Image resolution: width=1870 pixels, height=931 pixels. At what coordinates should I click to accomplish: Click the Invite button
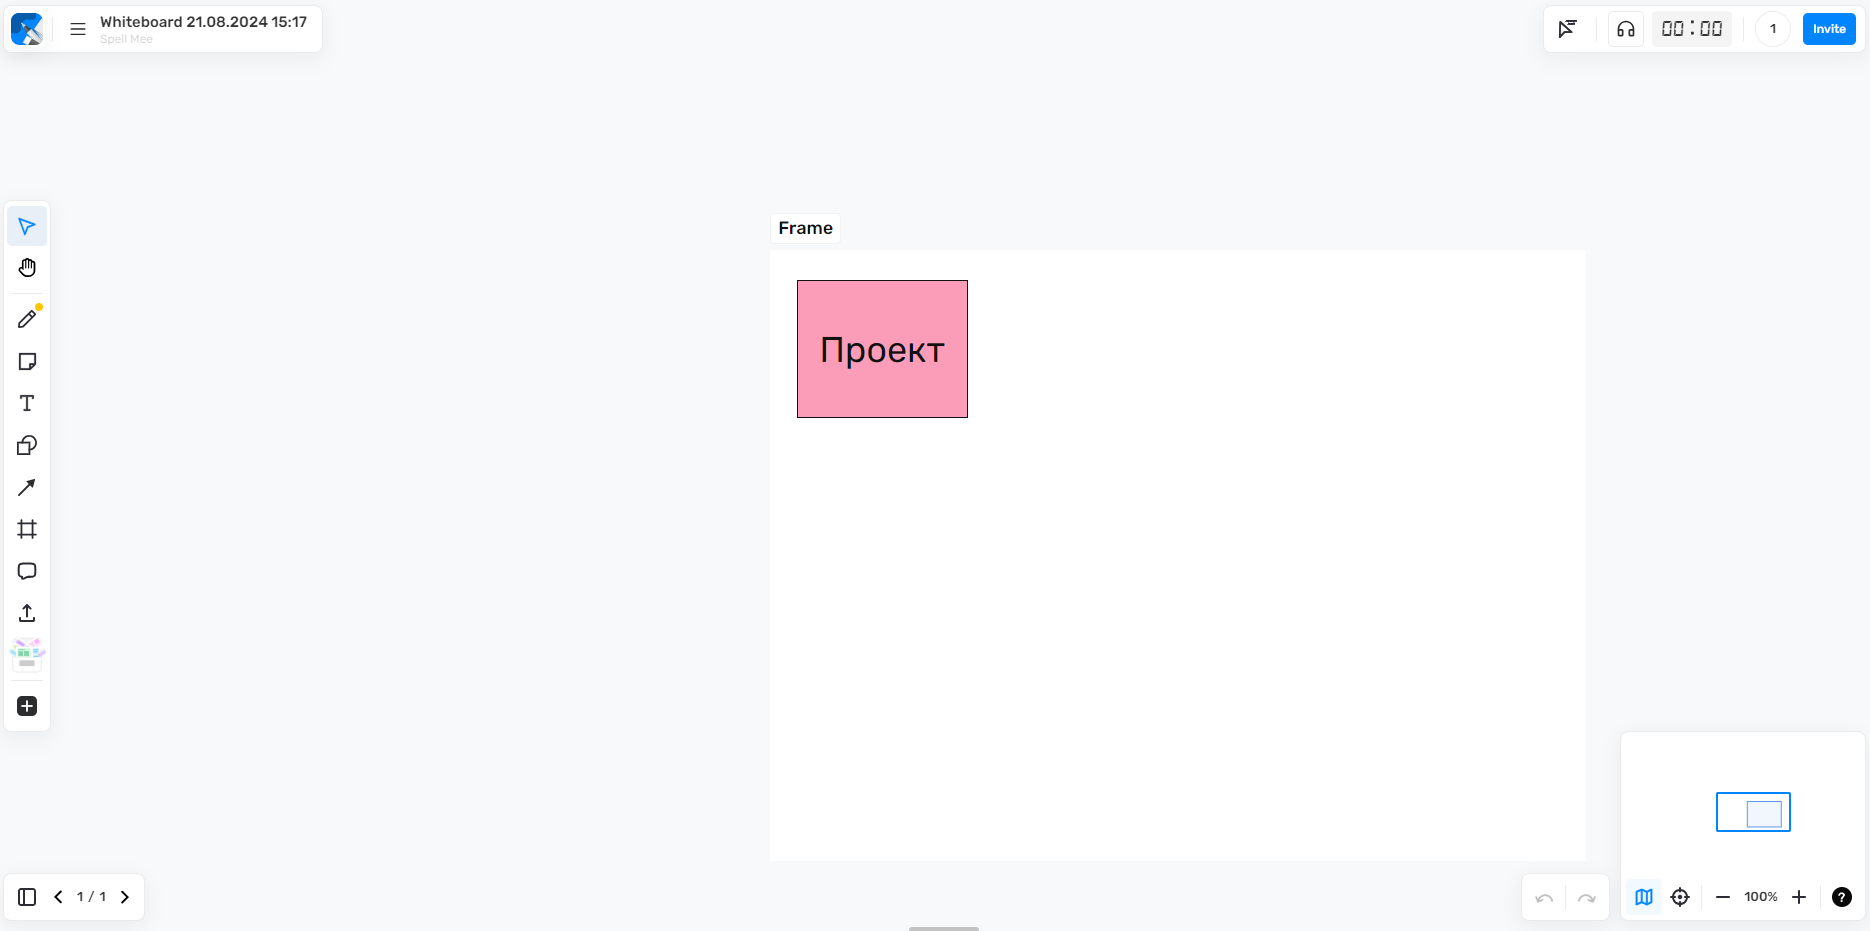tap(1829, 29)
